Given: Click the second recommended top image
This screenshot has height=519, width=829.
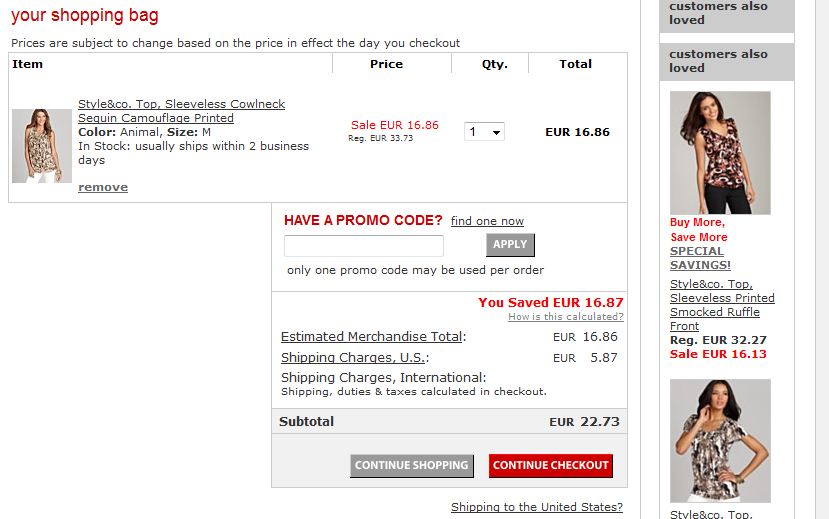Looking at the screenshot, I should [720, 441].
